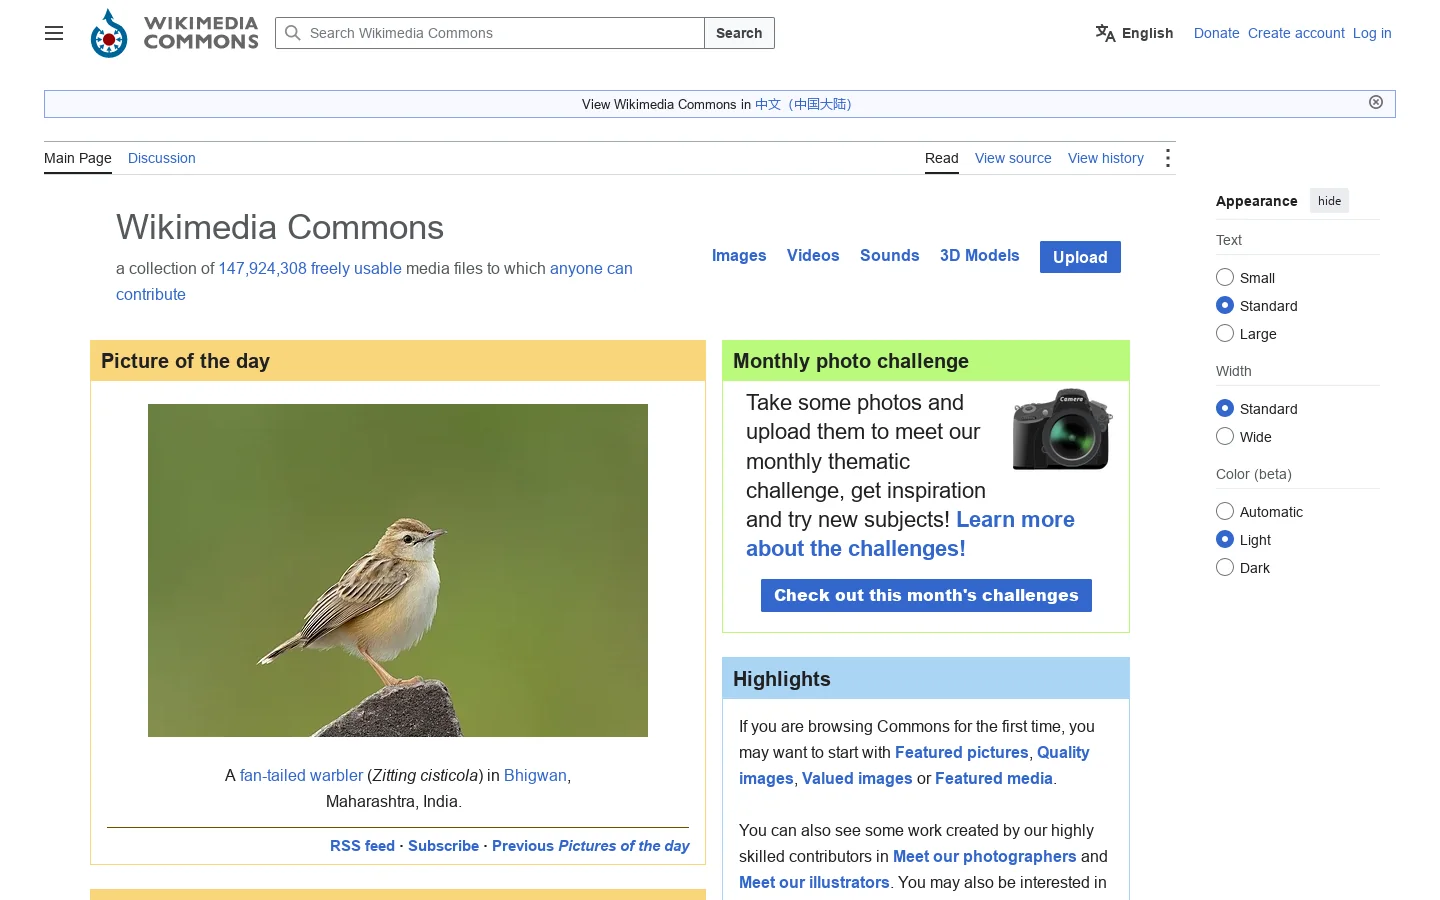Switch to the Discussion tab

162,158
